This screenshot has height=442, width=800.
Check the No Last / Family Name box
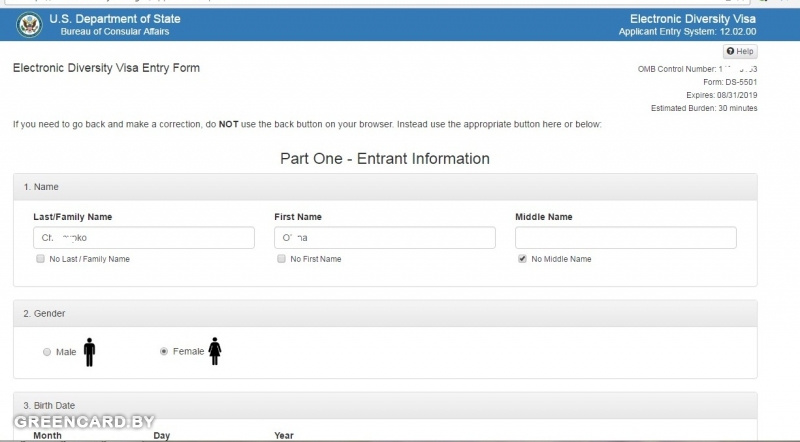pyautogui.click(x=39, y=259)
